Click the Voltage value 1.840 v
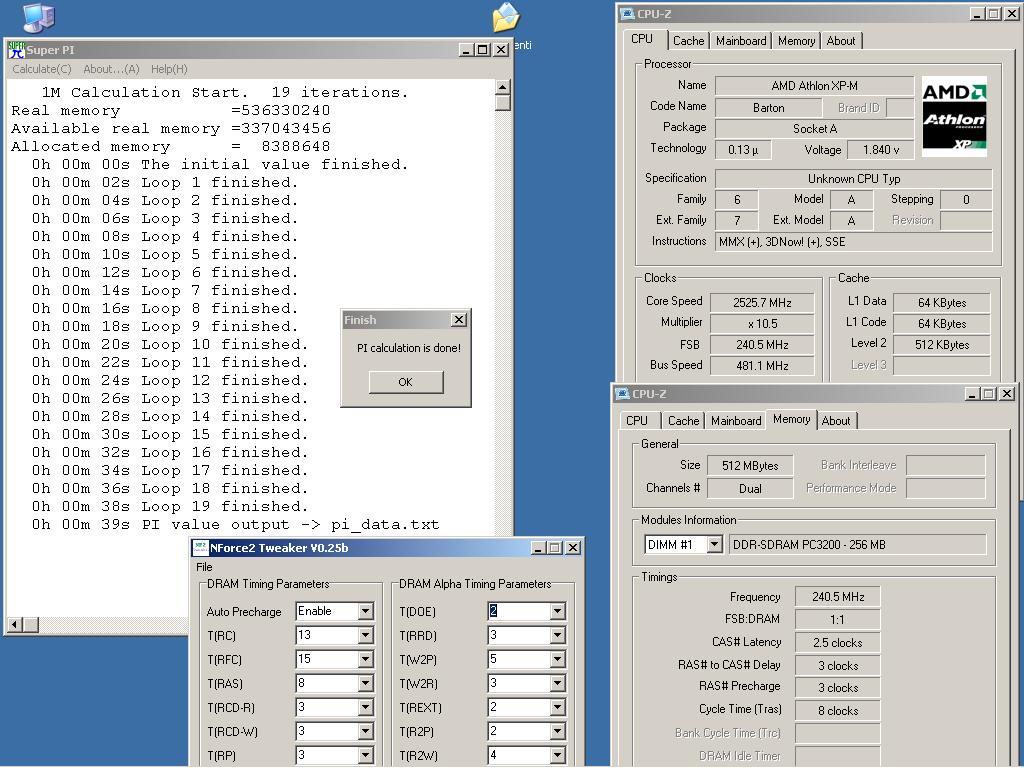1024x768 pixels. pyautogui.click(x=880, y=150)
